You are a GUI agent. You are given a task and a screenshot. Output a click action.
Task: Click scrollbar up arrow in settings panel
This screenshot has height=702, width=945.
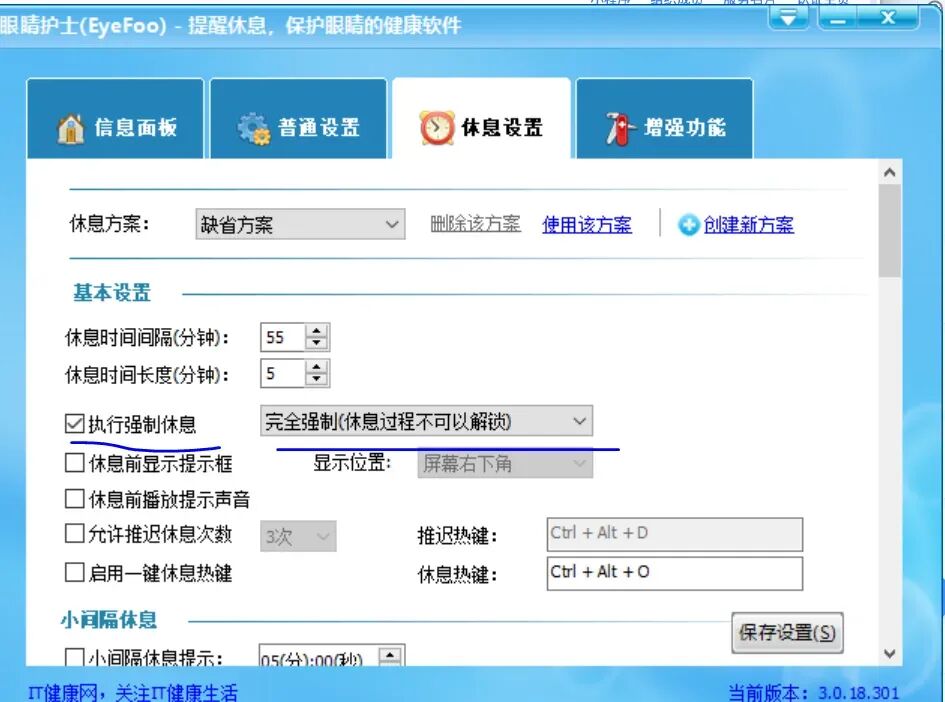(x=890, y=172)
